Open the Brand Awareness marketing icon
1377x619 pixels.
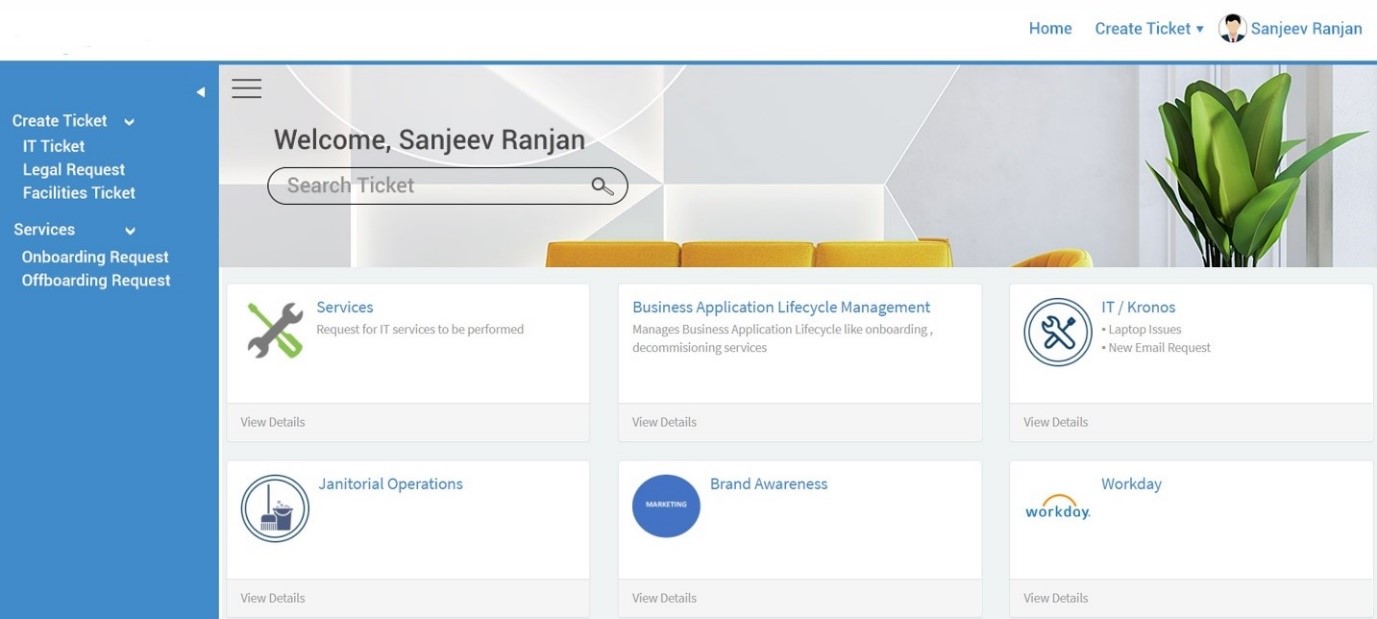[x=666, y=505]
